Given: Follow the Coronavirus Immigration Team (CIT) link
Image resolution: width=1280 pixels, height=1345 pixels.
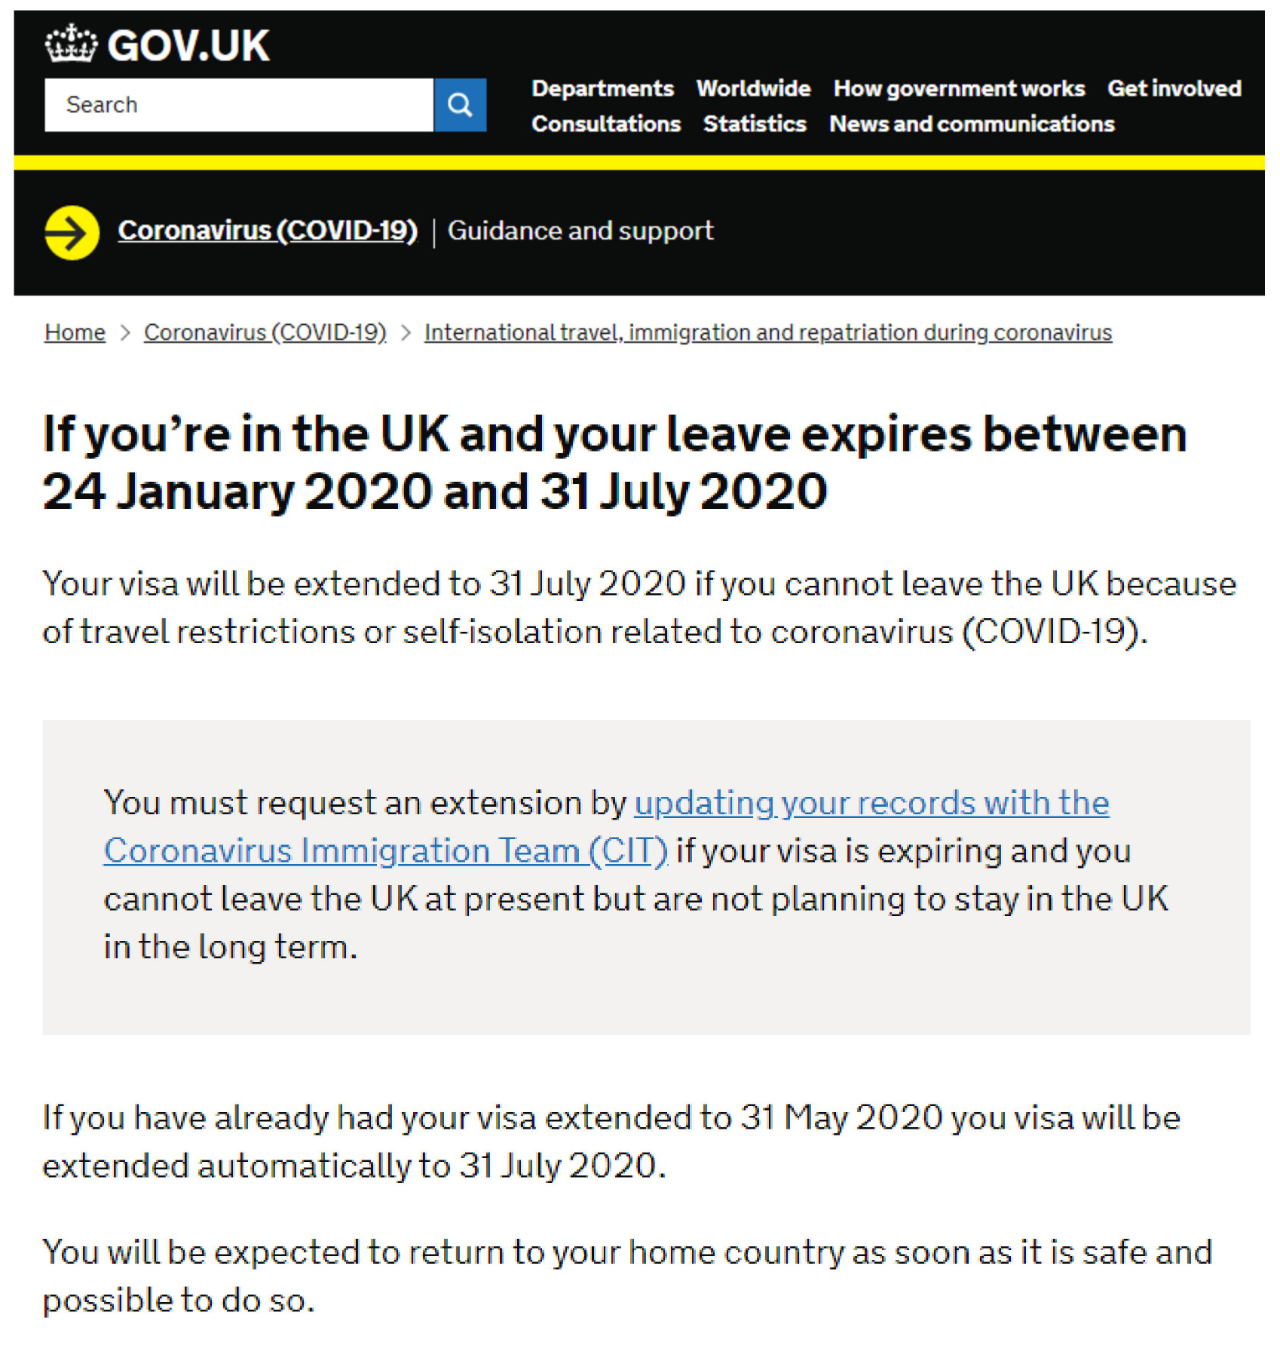Looking at the screenshot, I should (x=386, y=851).
